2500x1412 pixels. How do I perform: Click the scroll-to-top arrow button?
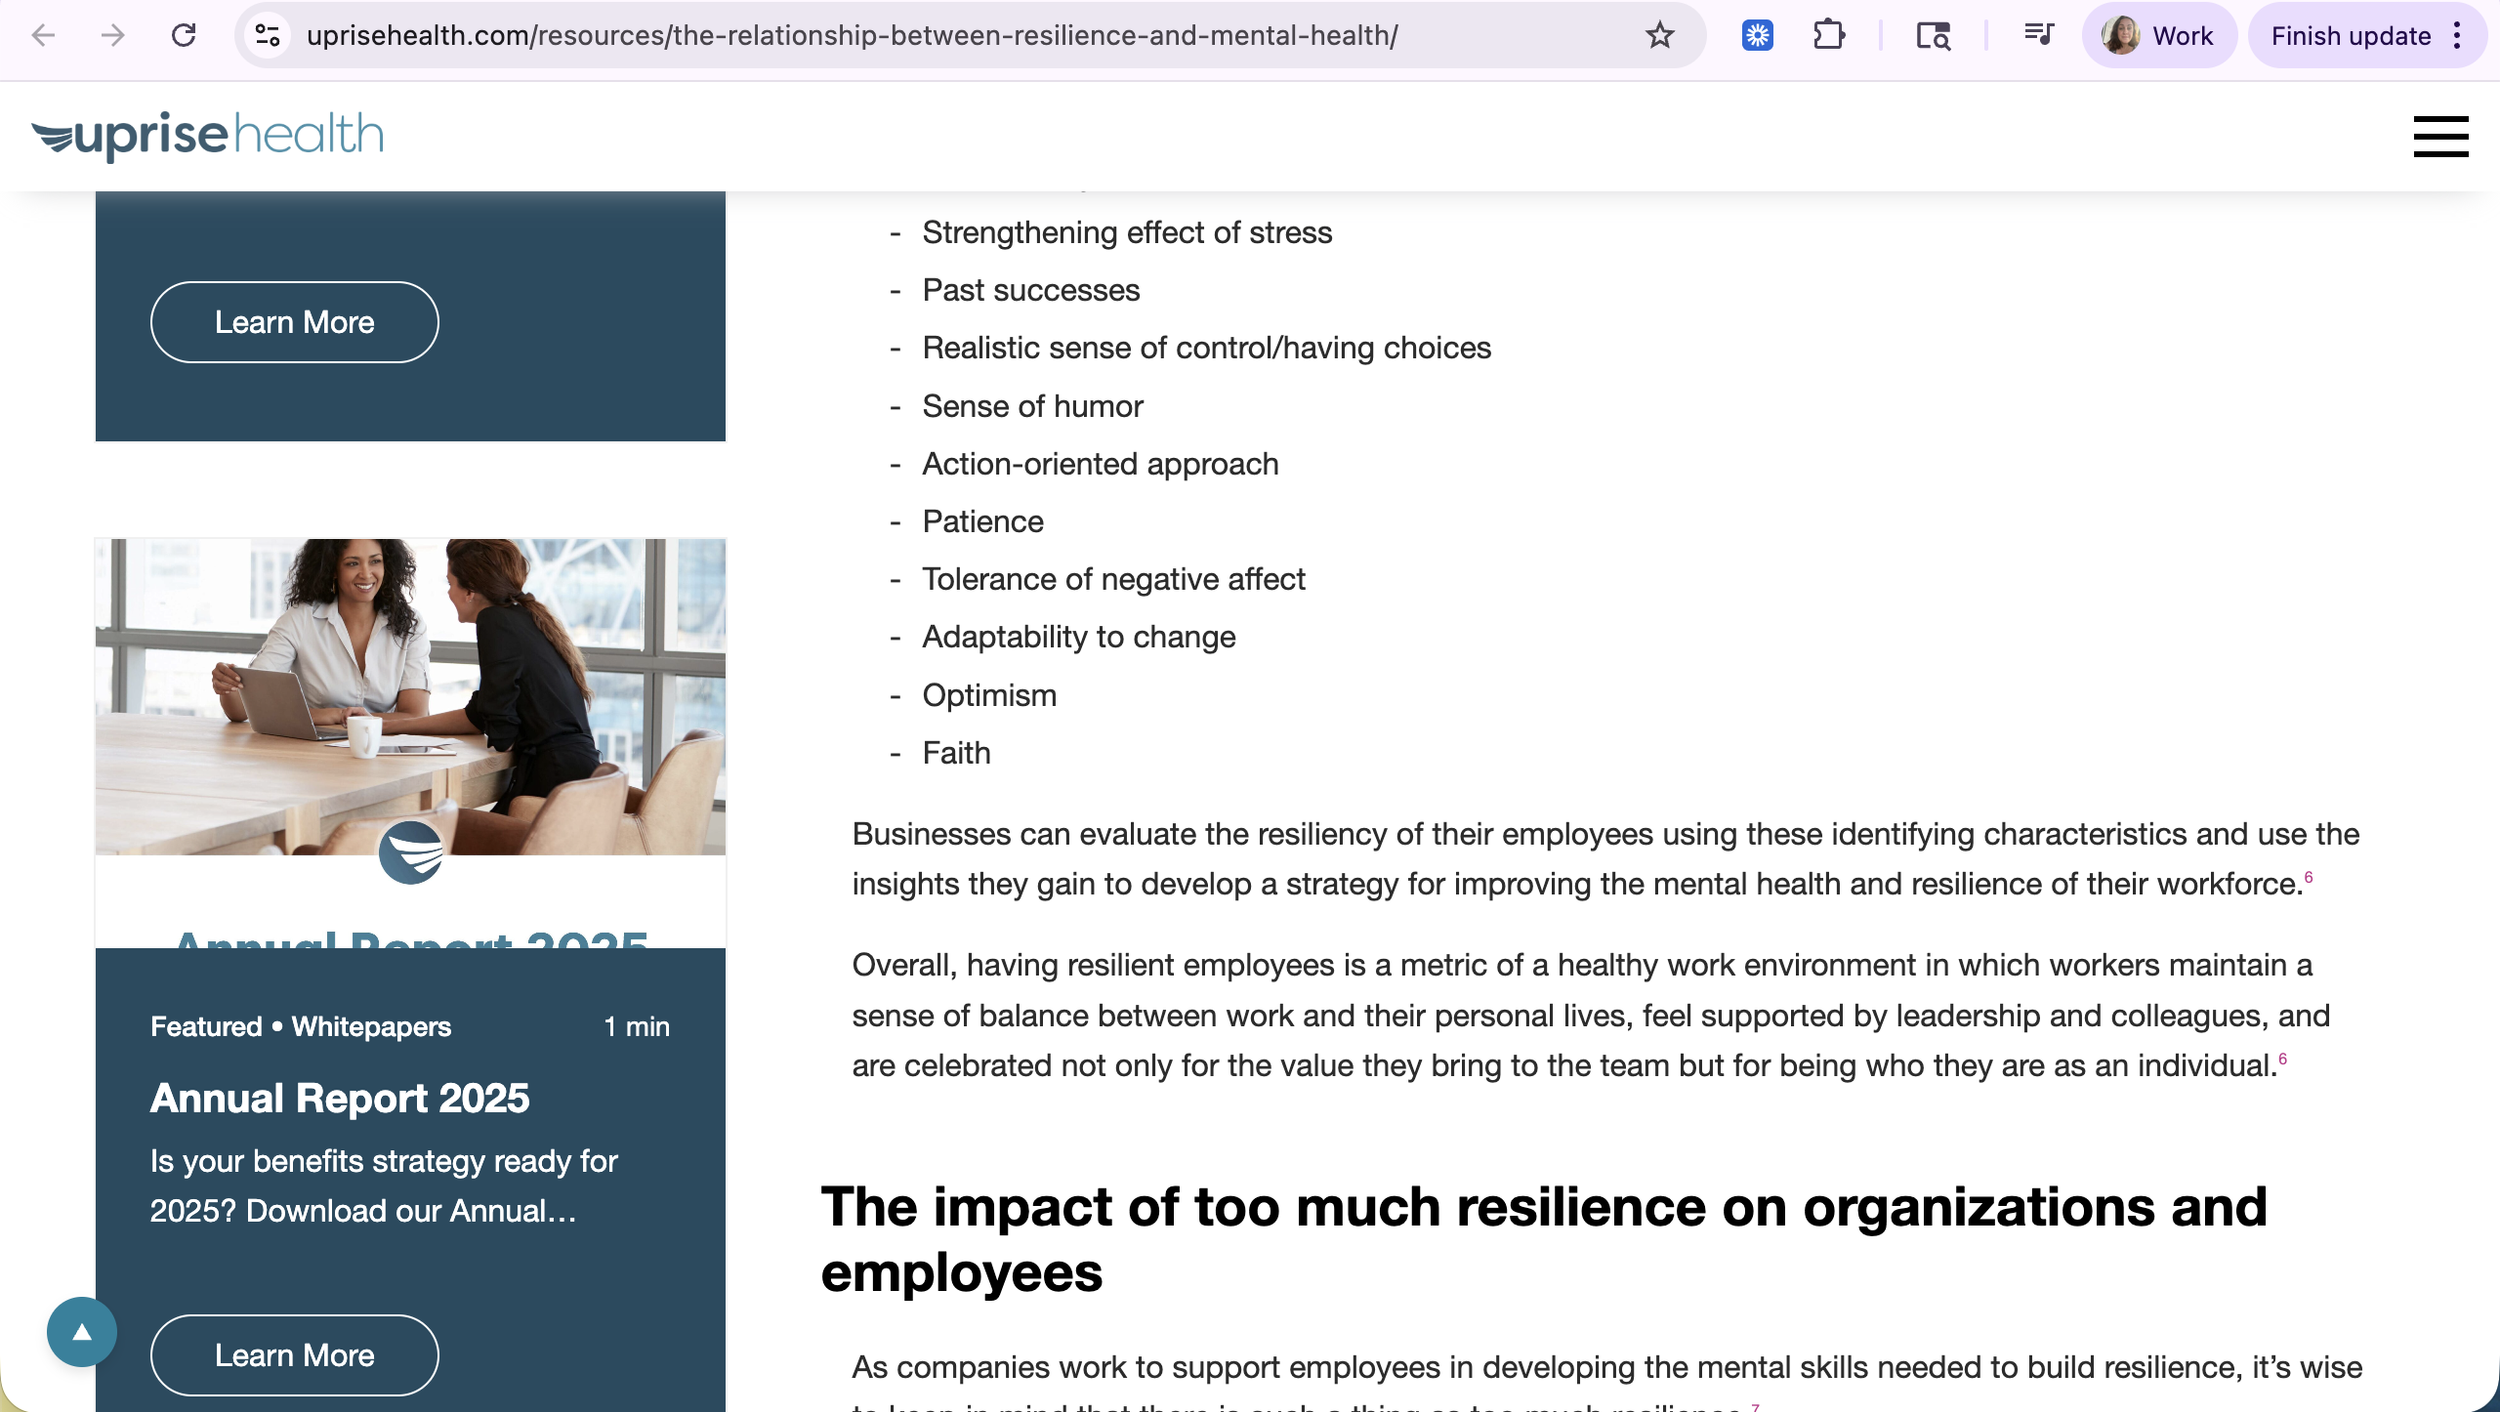(82, 1331)
